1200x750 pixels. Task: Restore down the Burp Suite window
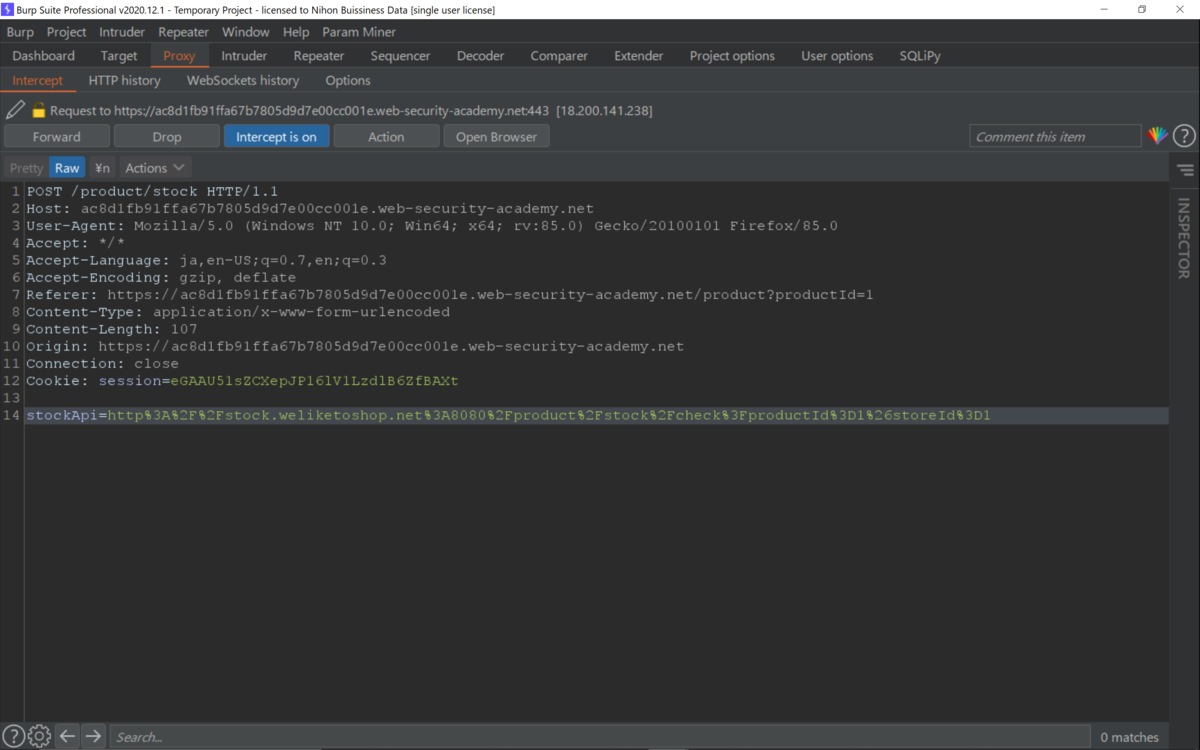pos(1142,9)
